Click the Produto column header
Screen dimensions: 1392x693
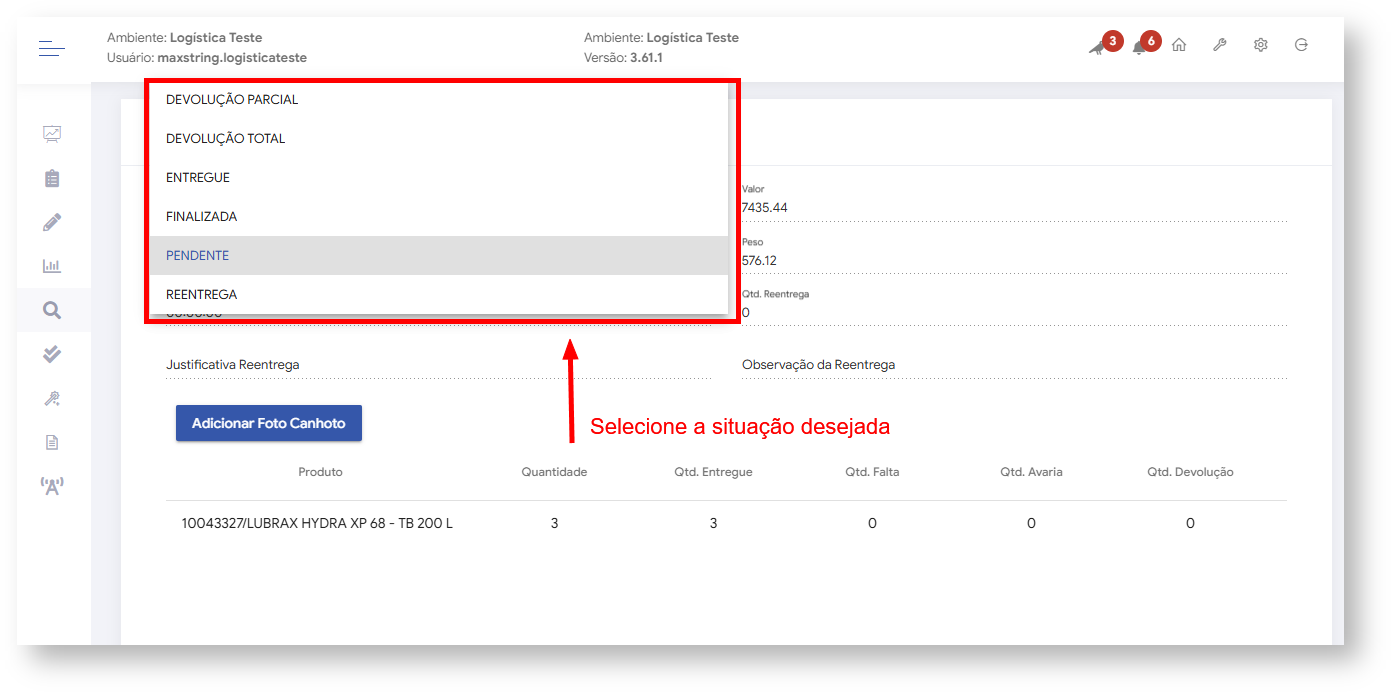point(320,472)
